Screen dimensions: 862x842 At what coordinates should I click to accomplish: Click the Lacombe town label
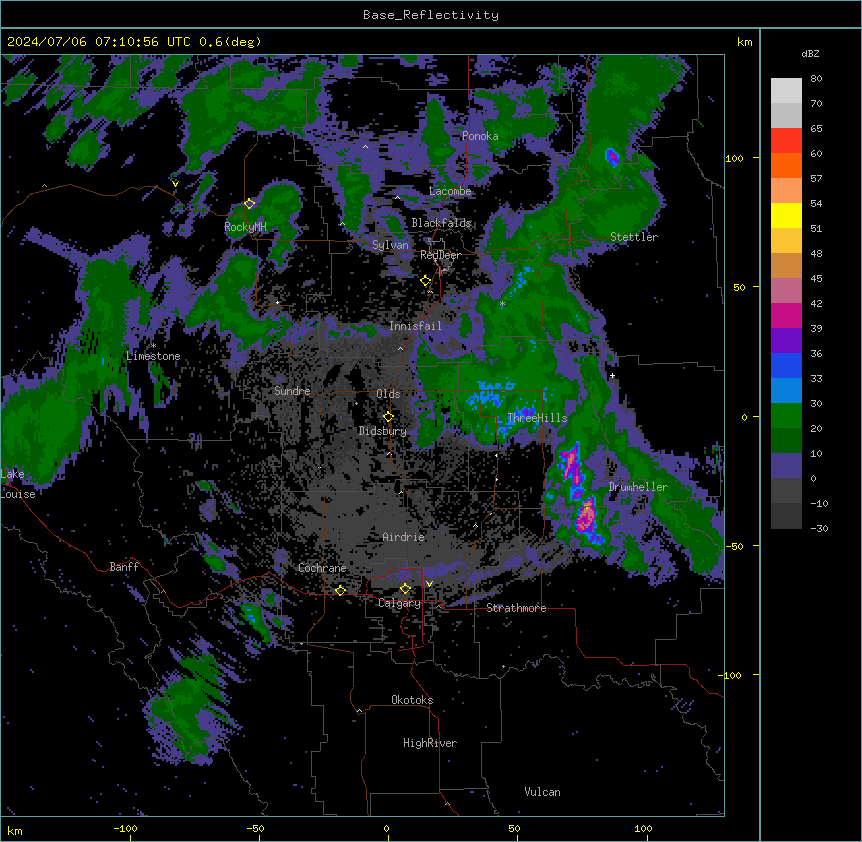click(x=450, y=191)
